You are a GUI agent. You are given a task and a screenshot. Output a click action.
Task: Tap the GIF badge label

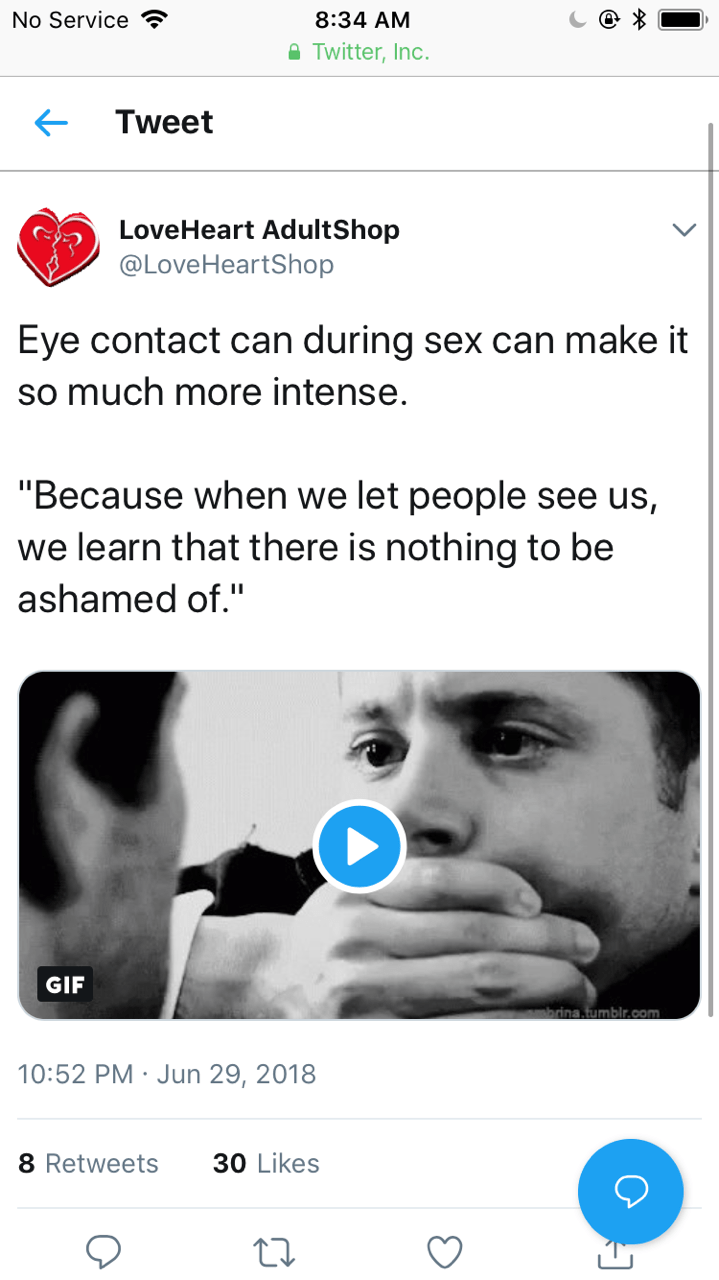(65, 985)
